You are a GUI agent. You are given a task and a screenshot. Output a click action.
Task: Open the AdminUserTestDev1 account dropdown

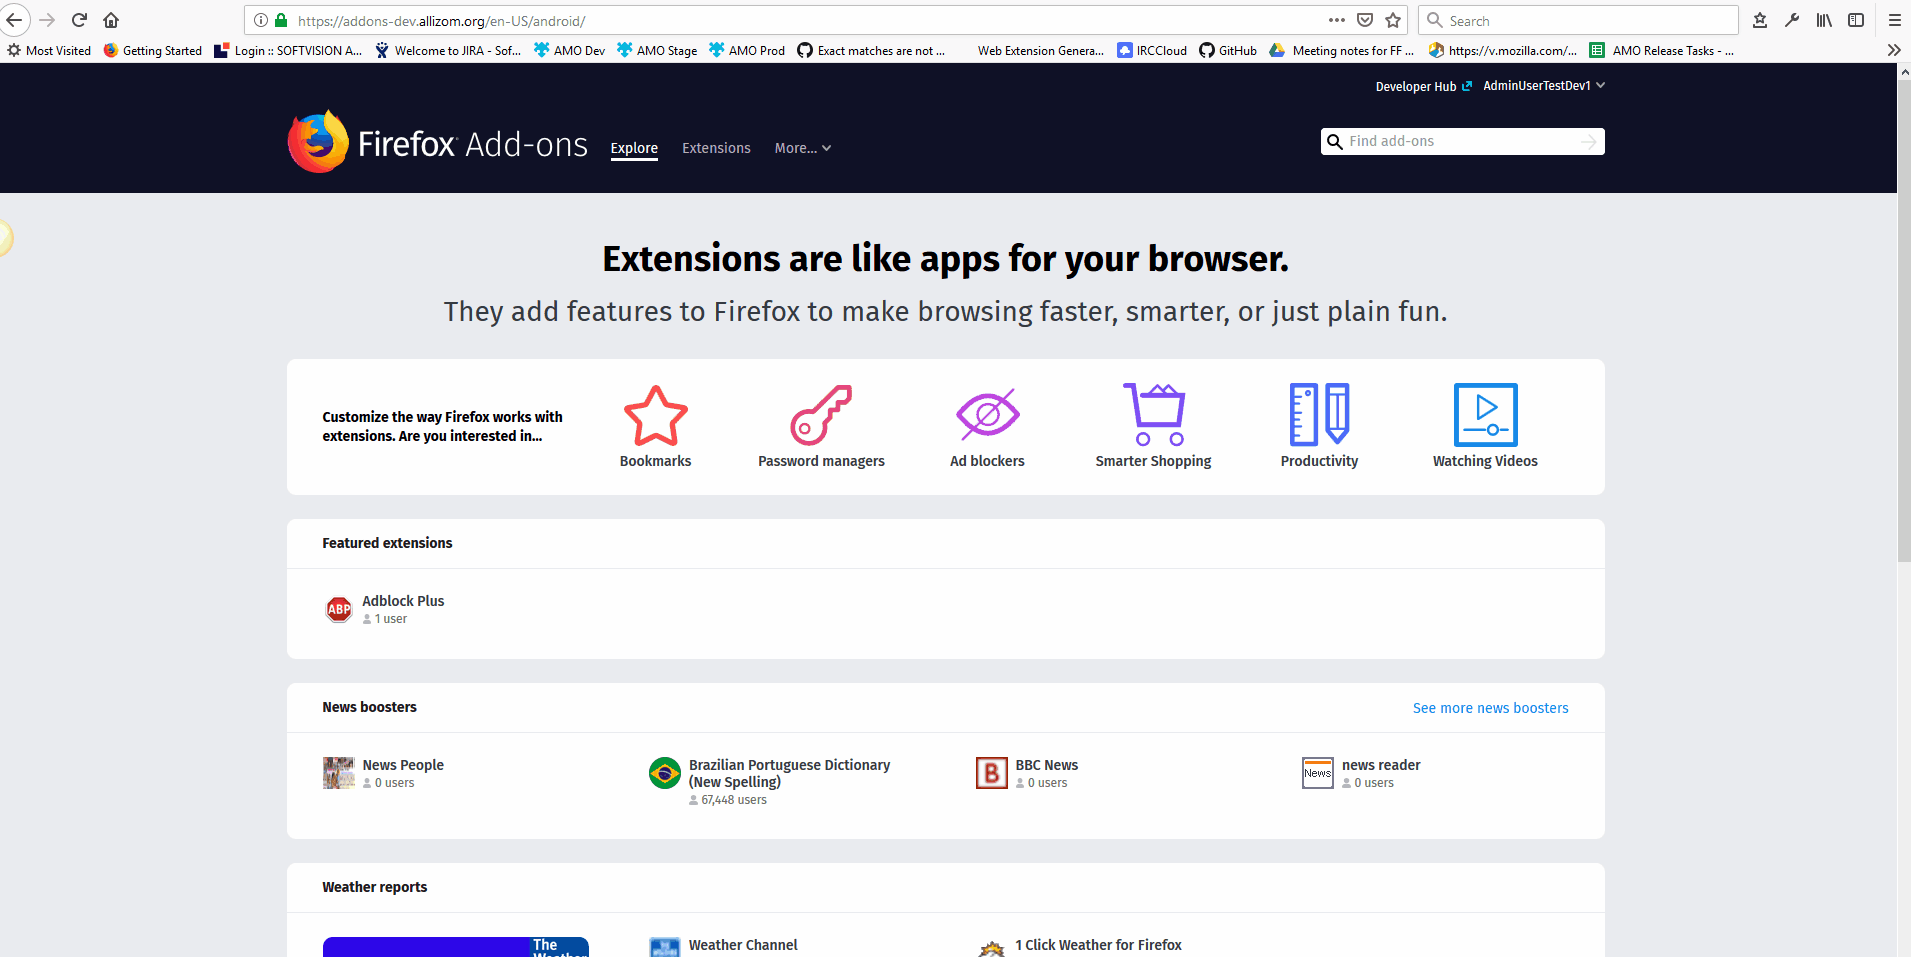click(x=1544, y=86)
